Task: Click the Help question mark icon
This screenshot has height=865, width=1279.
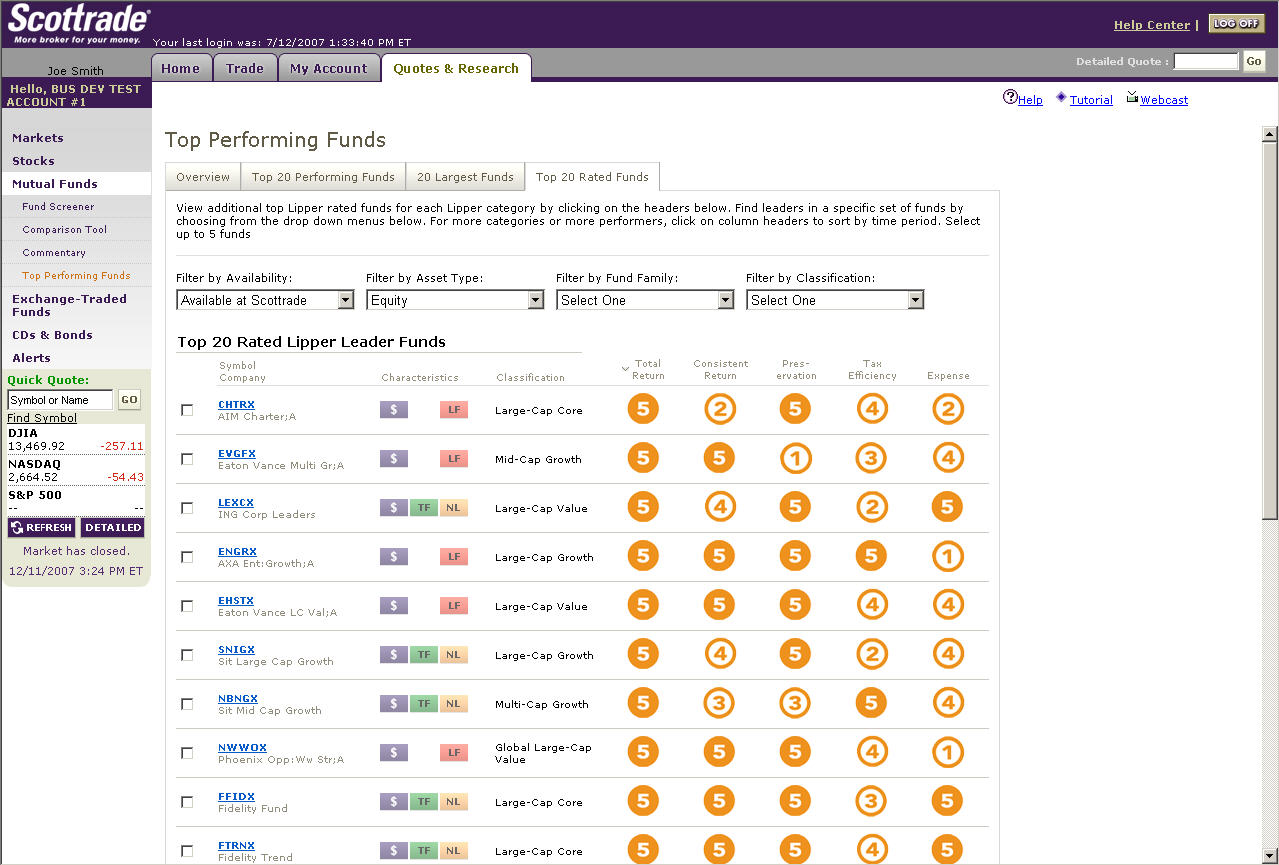Action: click(1010, 98)
